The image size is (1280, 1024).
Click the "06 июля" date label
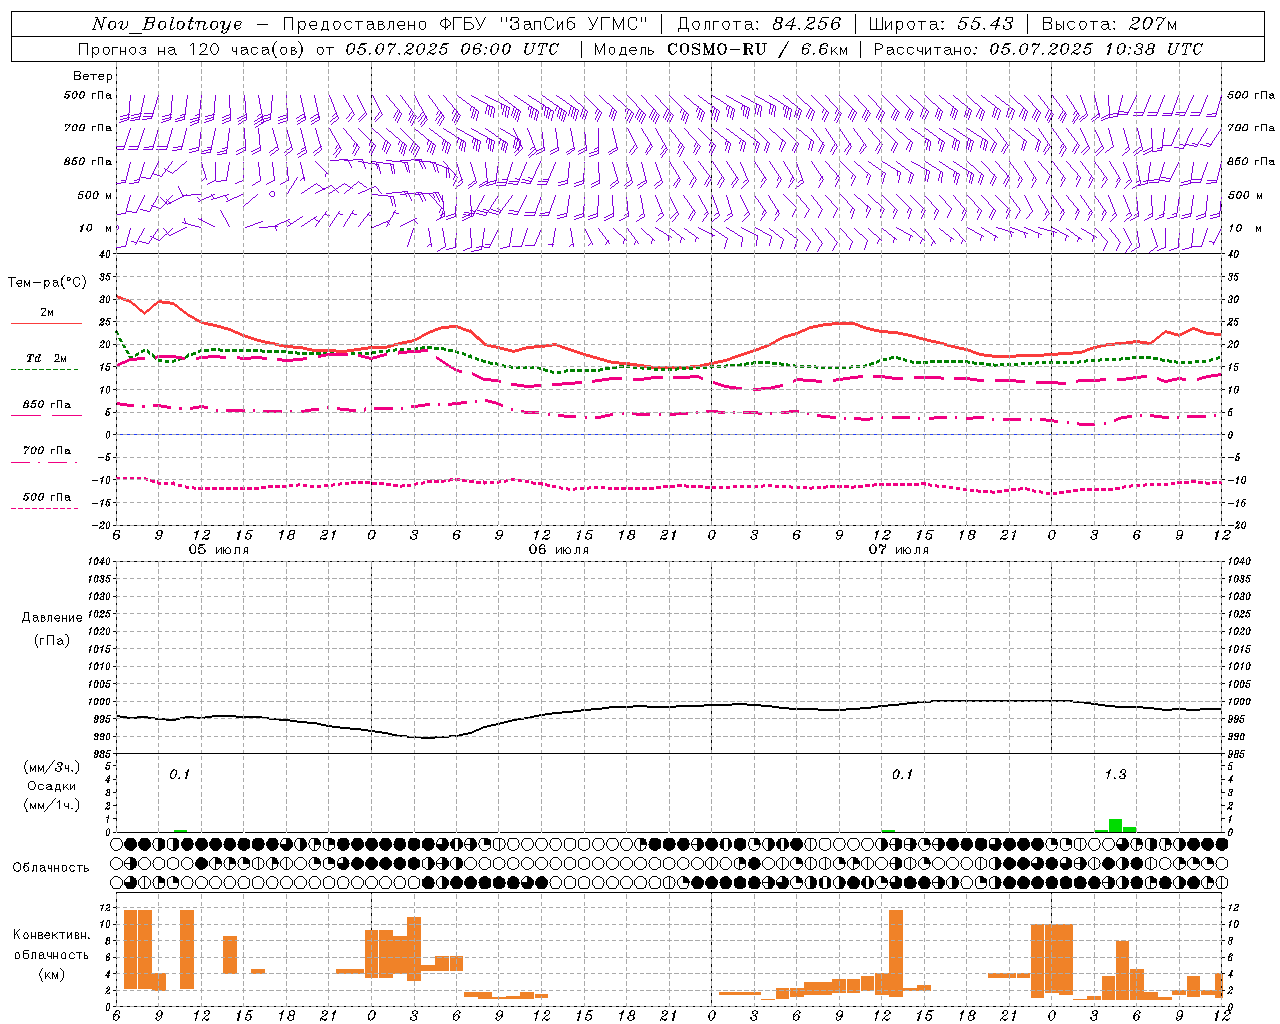559,550
